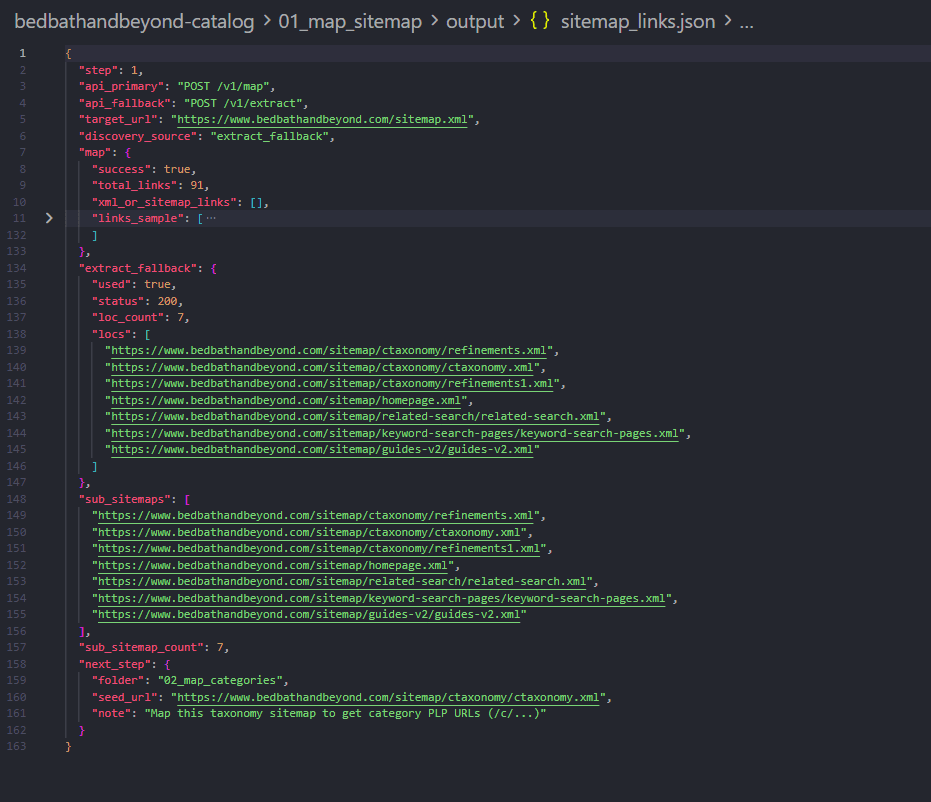Click the "POST /v1/extract" value
The image size is (931, 802).
click(243, 103)
